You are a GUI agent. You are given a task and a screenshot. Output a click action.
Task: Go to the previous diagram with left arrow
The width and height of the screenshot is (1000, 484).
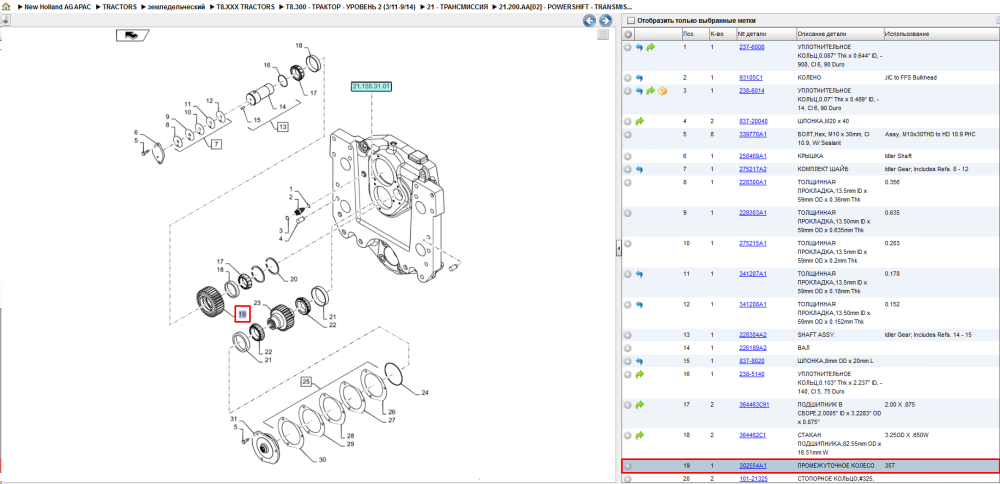[590, 20]
